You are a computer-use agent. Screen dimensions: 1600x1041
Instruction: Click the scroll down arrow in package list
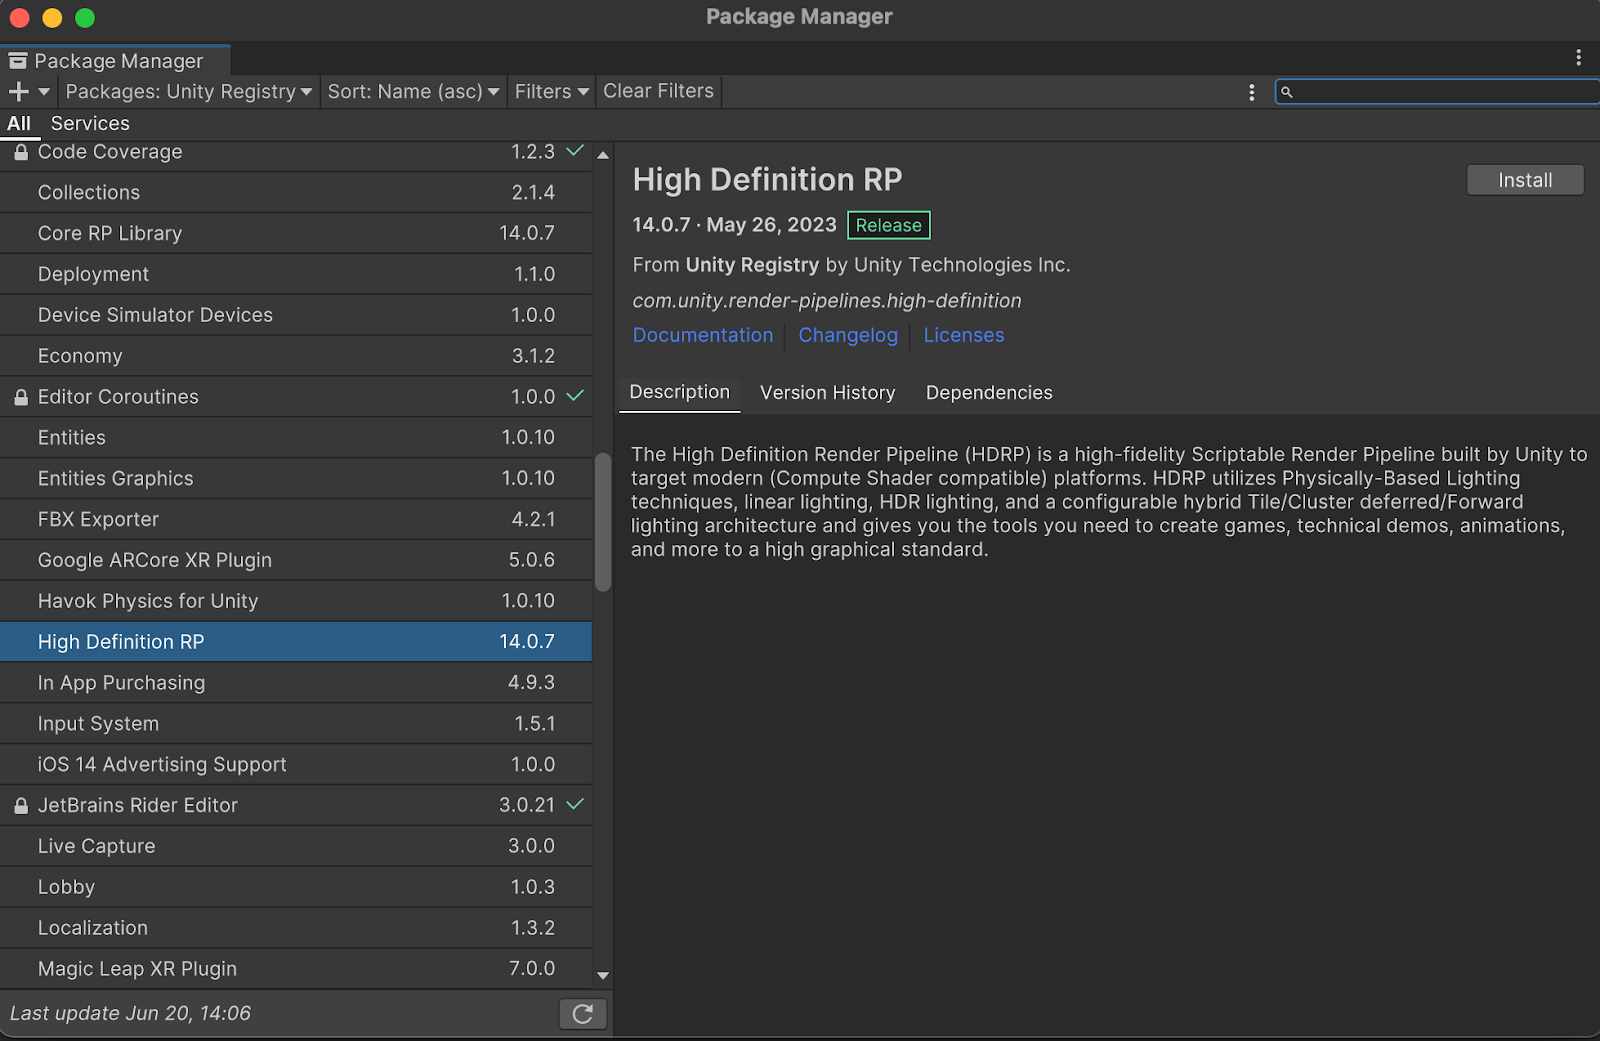603,975
